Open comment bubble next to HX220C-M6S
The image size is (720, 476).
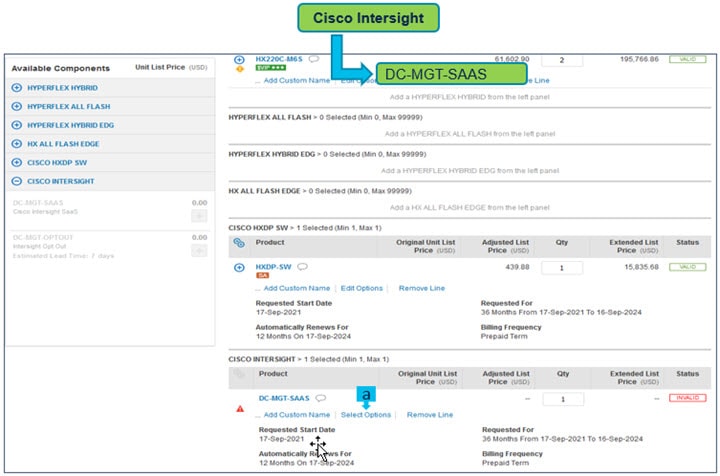point(314,59)
